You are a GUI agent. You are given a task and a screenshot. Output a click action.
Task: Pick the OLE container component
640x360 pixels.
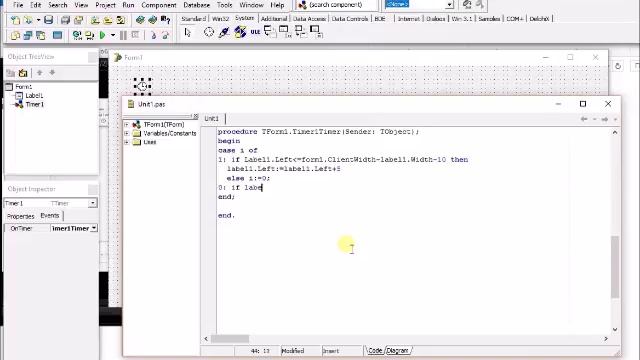coord(255,32)
